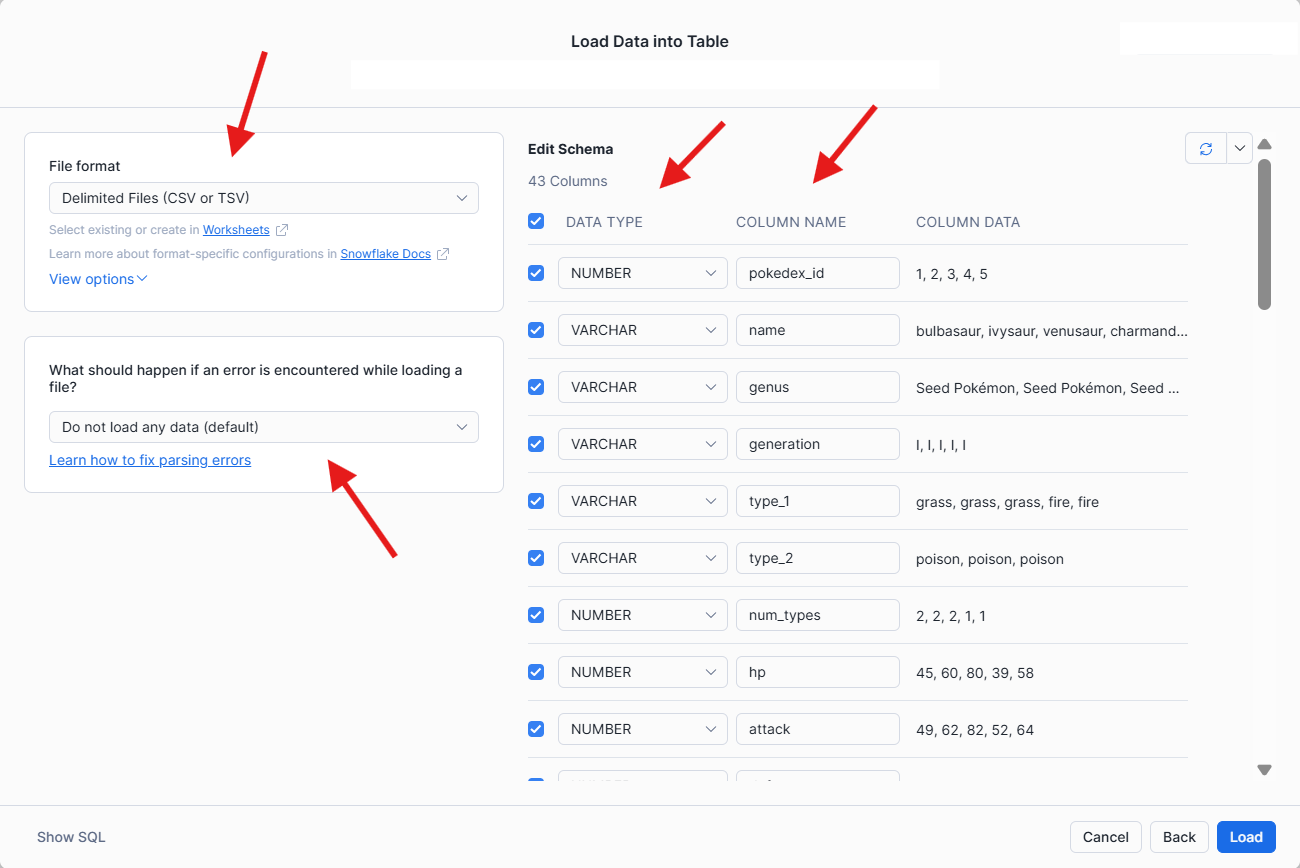Click the Cancel button
The image size is (1300, 868).
tap(1106, 837)
